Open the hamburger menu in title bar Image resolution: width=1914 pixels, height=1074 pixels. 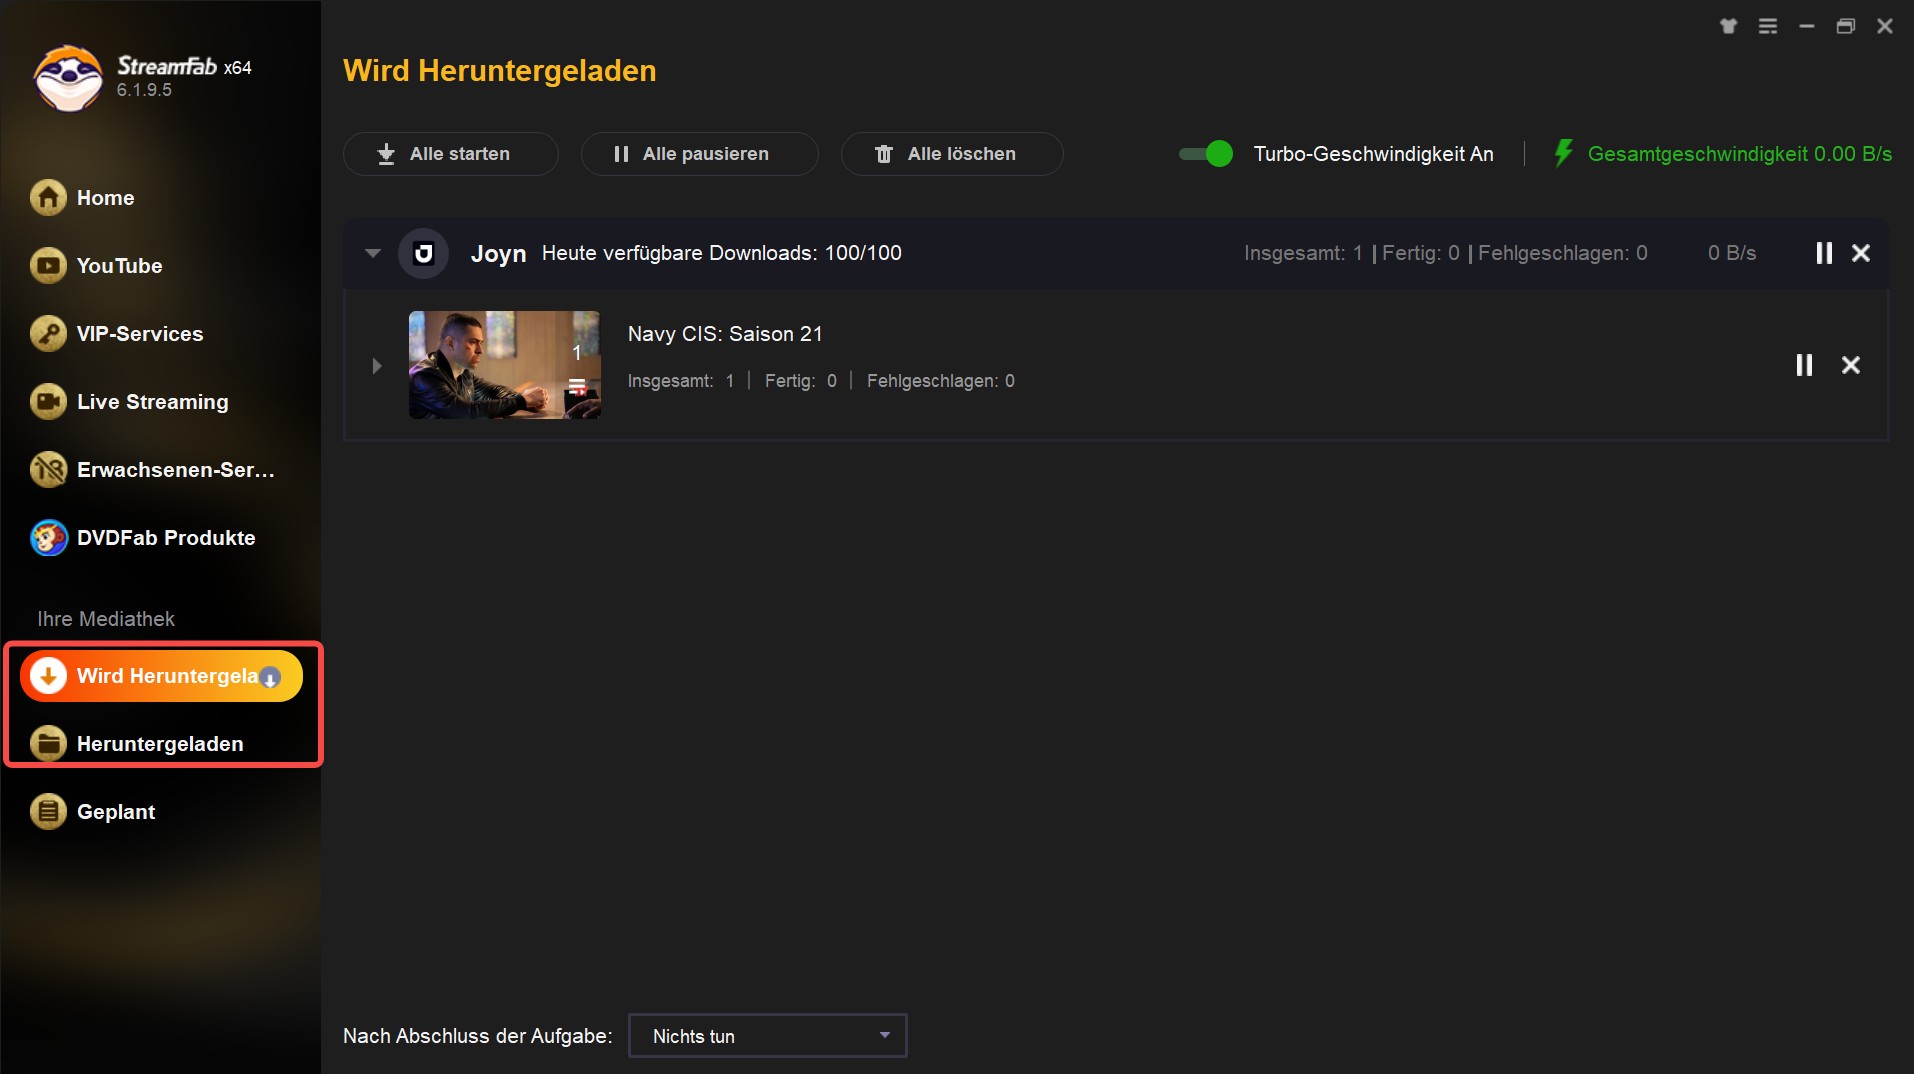pyautogui.click(x=1768, y=26)
